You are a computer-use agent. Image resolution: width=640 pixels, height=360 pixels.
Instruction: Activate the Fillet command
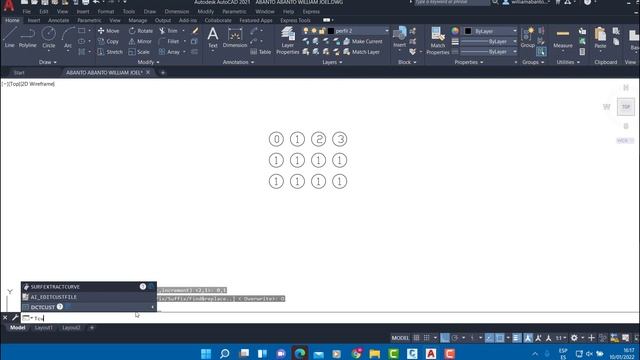pos(169,42)
